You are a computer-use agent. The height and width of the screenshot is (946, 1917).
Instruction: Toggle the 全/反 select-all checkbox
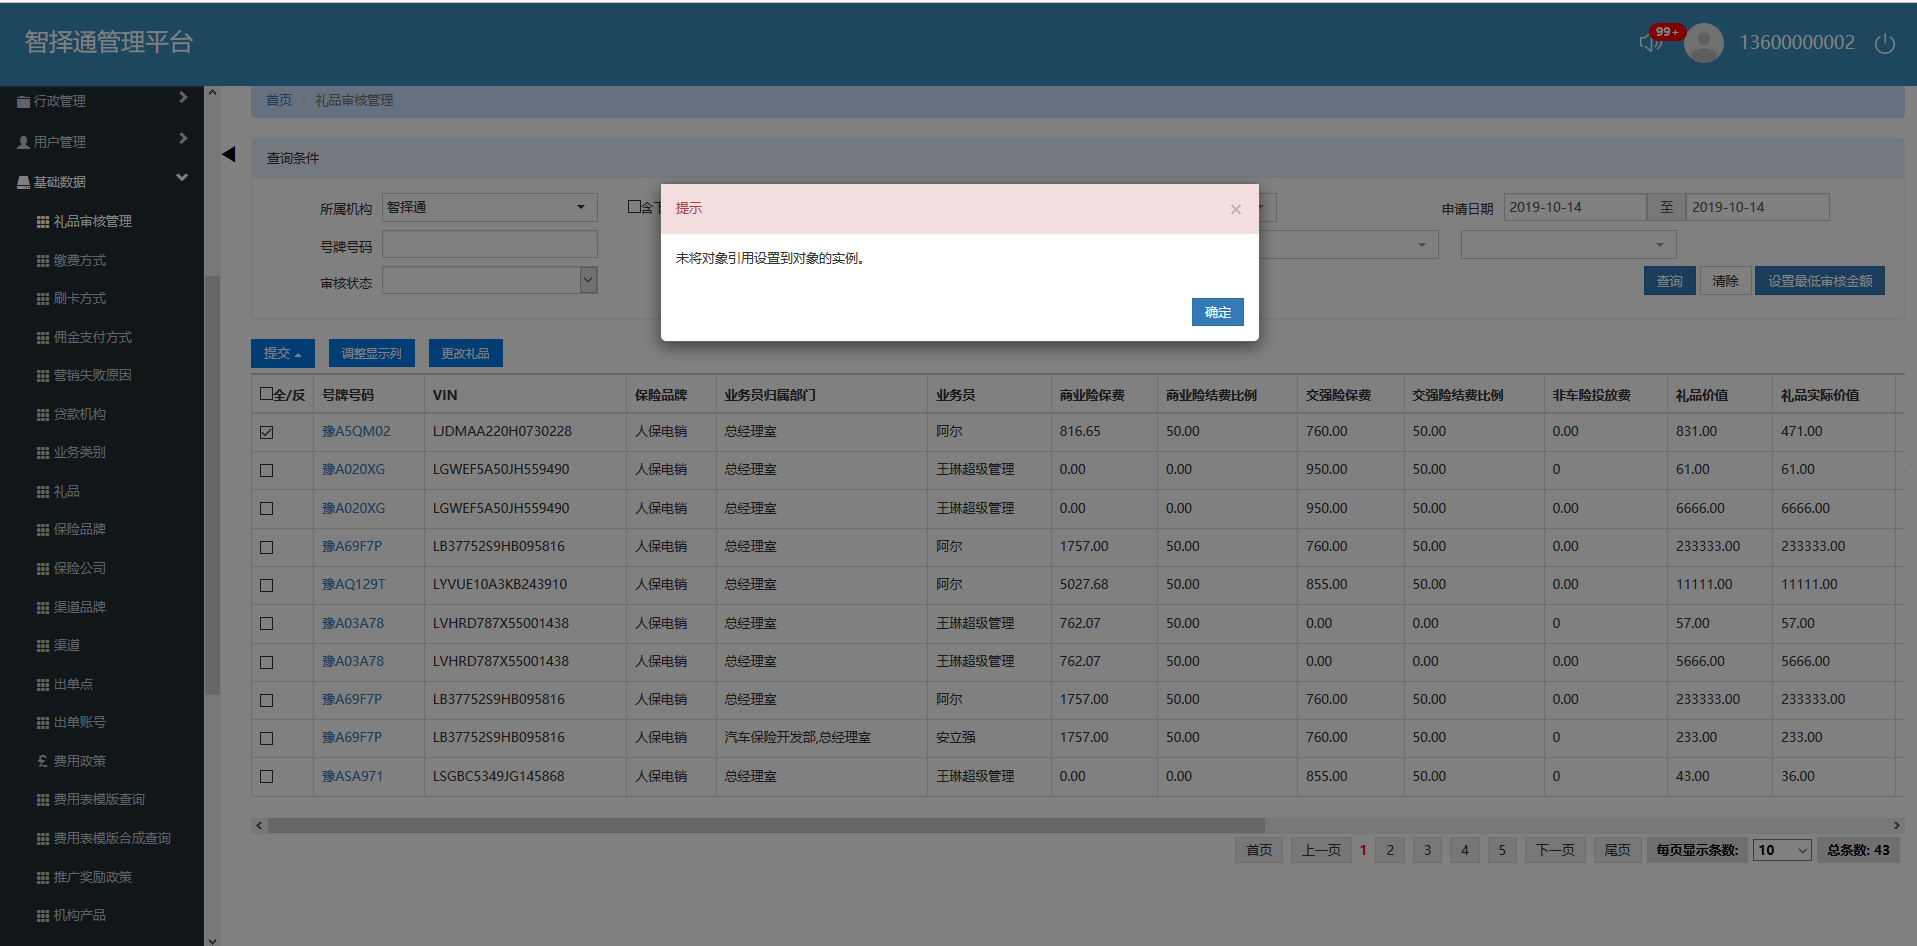point(266,394)
